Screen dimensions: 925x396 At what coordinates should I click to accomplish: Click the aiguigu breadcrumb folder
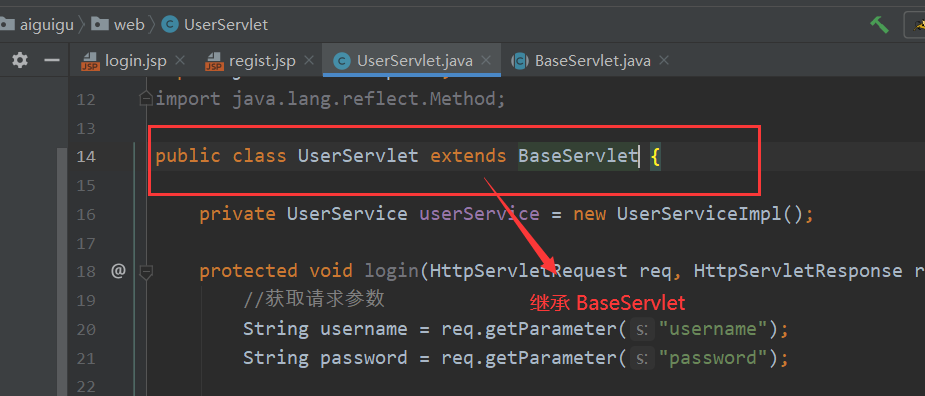point(37,24)
